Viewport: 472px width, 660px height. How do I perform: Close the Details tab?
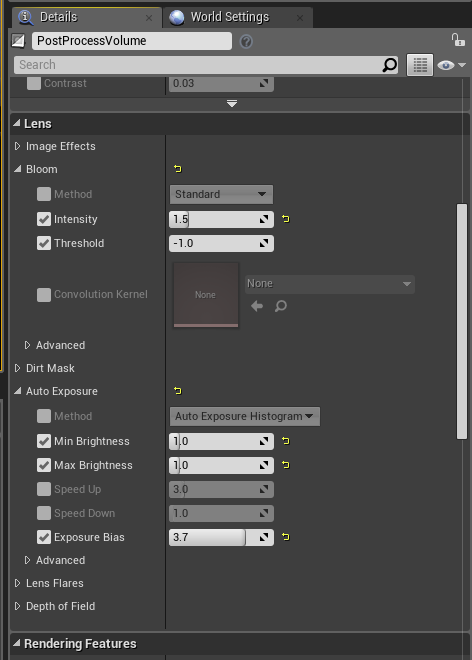click(149, 18)
